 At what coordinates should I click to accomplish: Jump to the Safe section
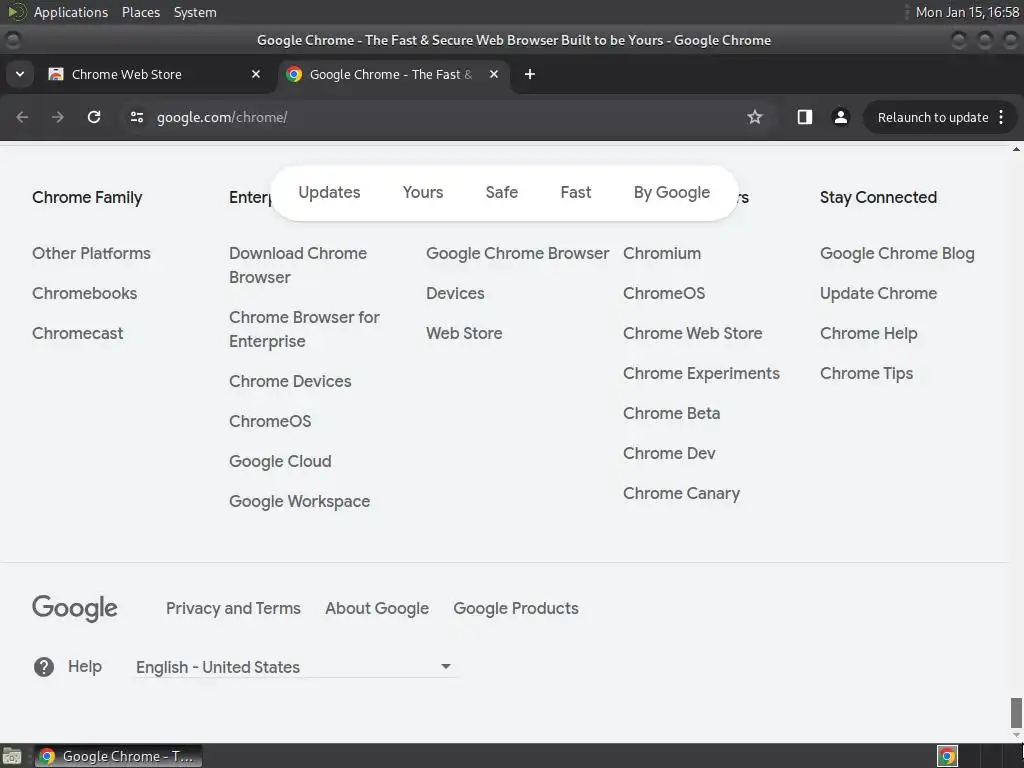click(502, 192)
